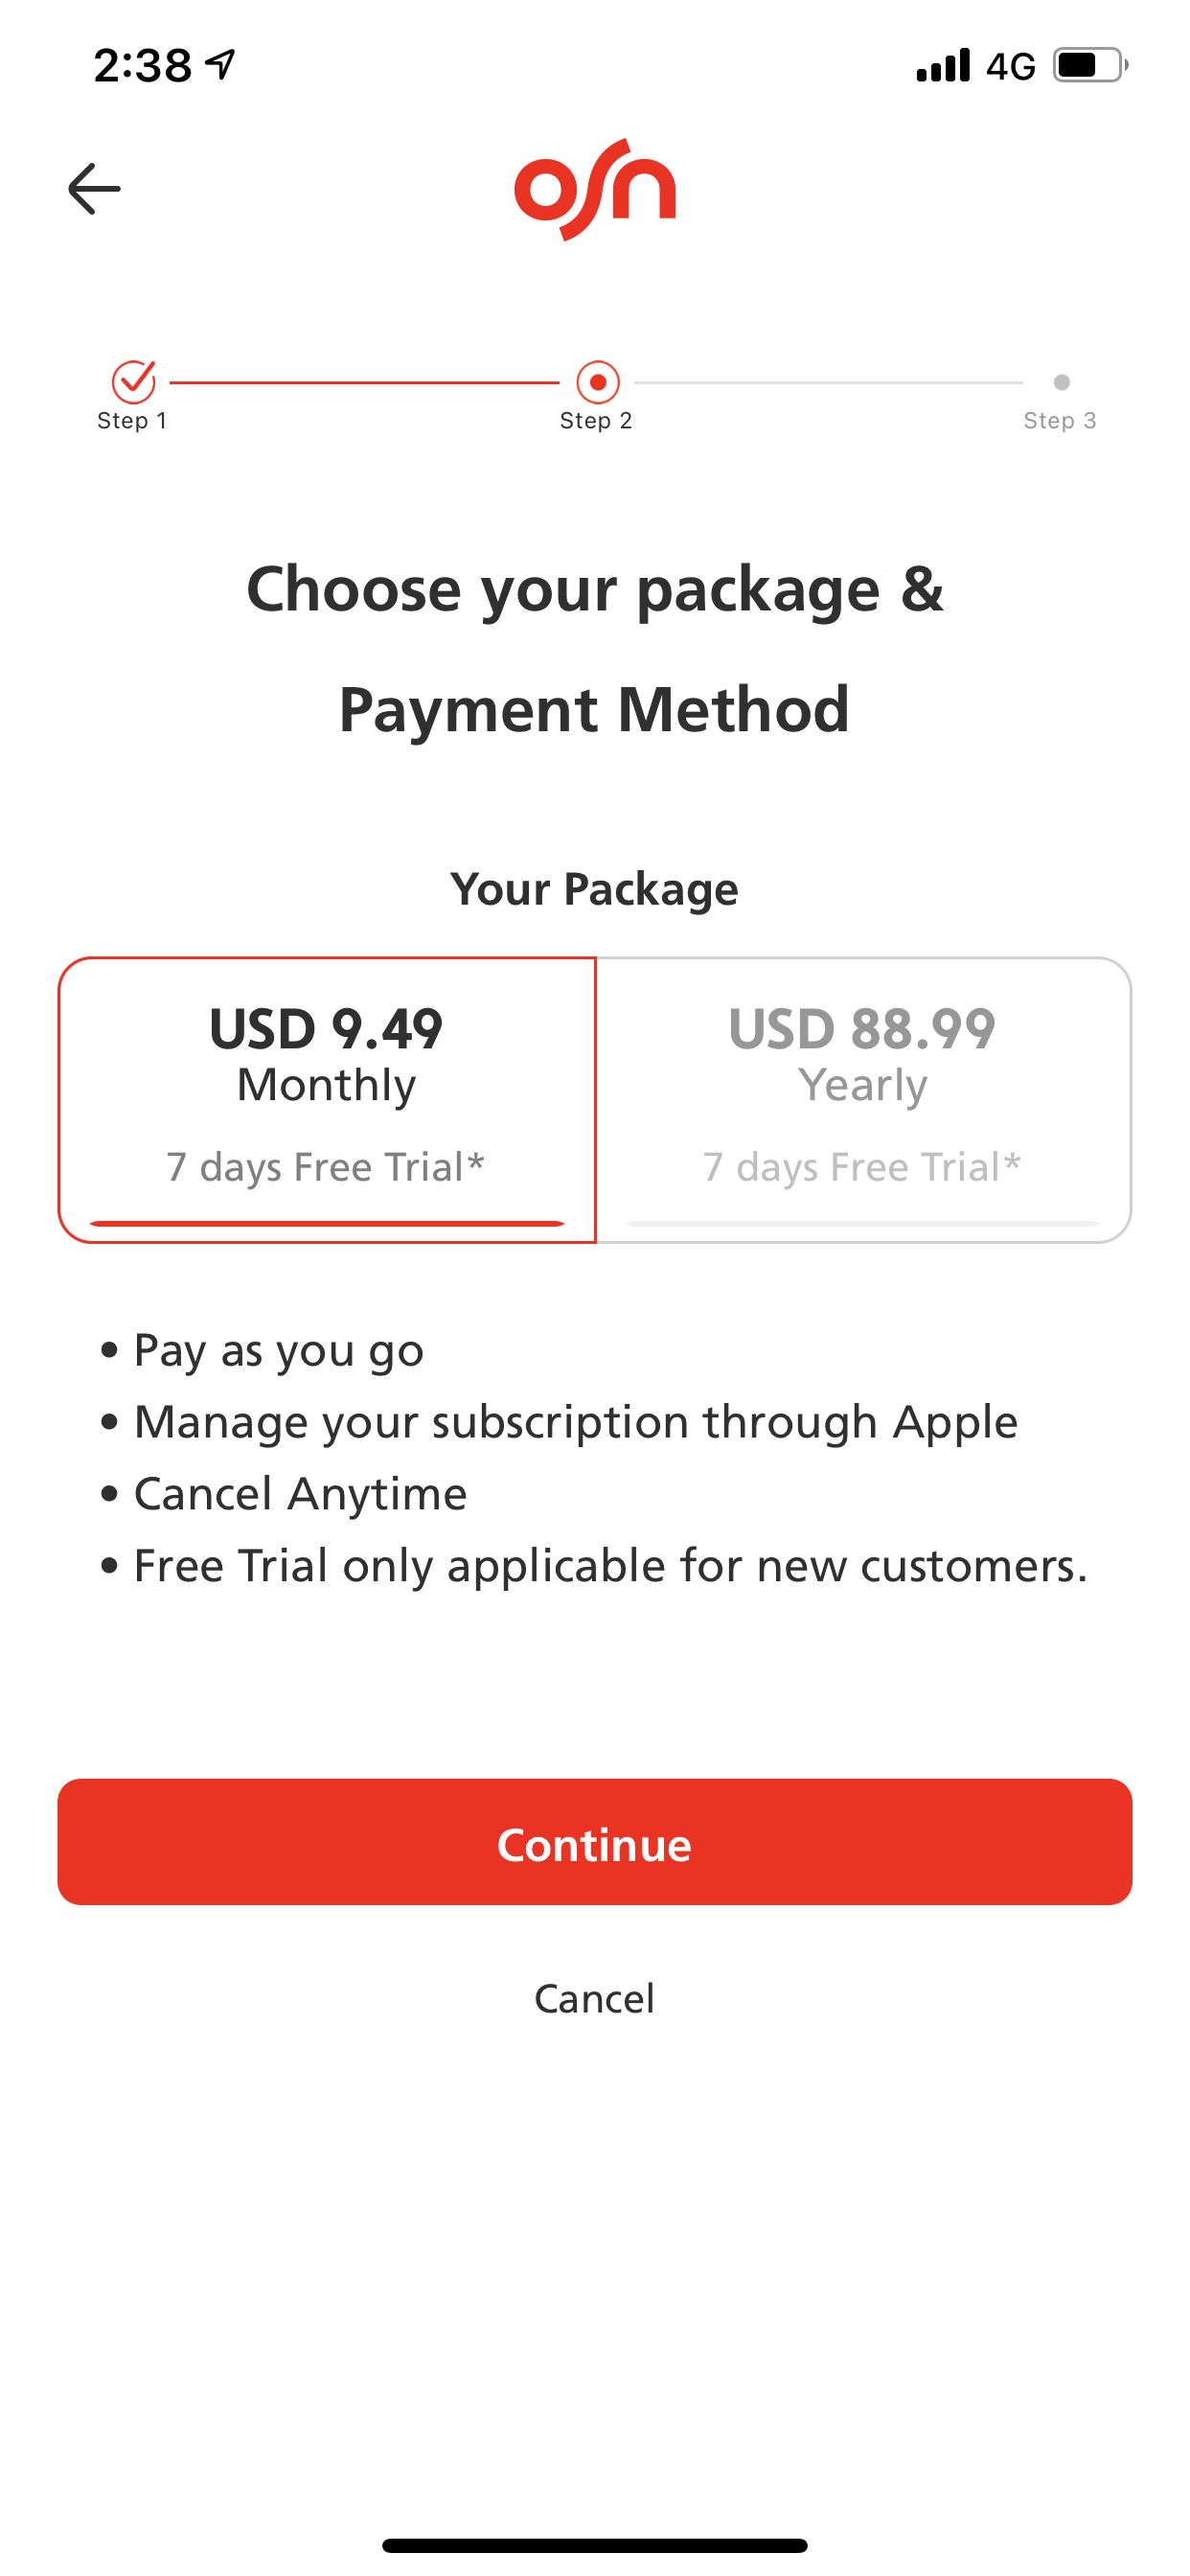Viewport: 1190px width, 2576px height.
Task: Tap the back arrow icon
Action: 94,189
